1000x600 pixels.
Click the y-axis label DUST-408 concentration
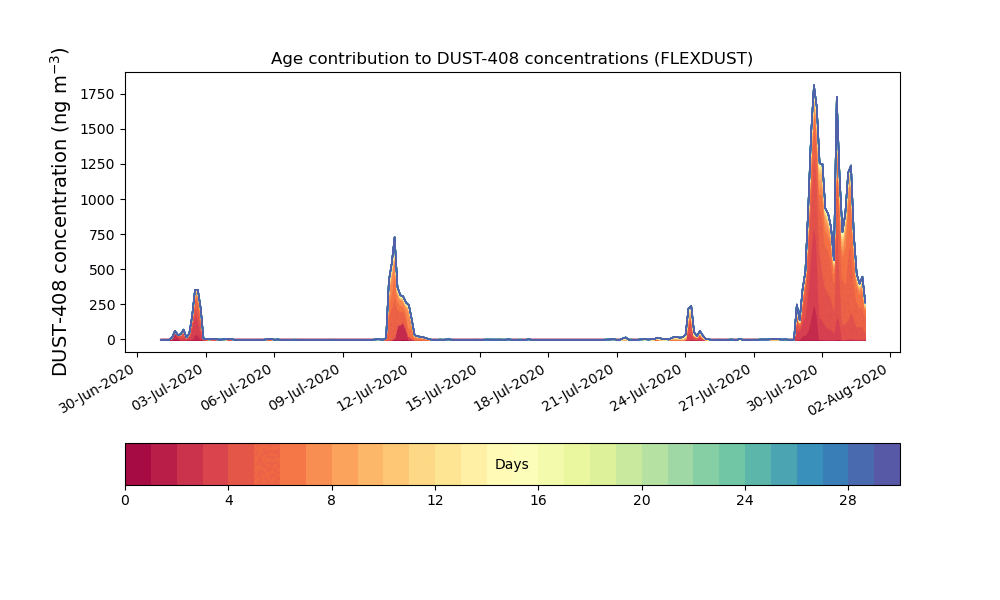[59, 212]
